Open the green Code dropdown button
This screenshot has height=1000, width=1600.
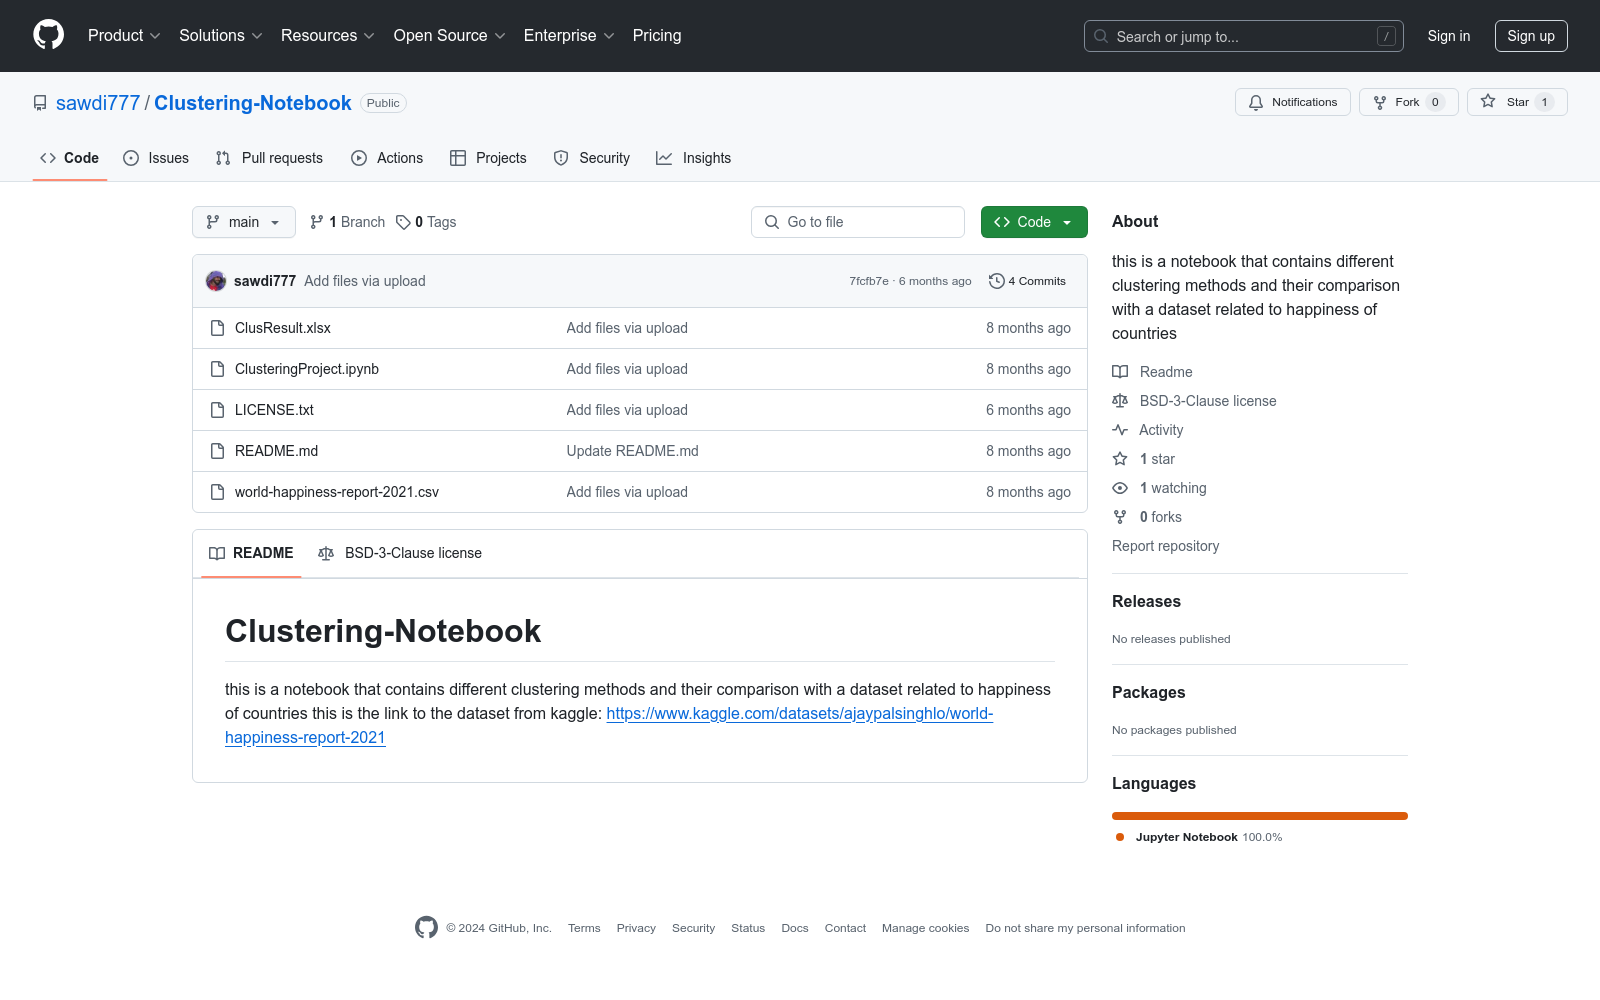(x=1034, y=222)
